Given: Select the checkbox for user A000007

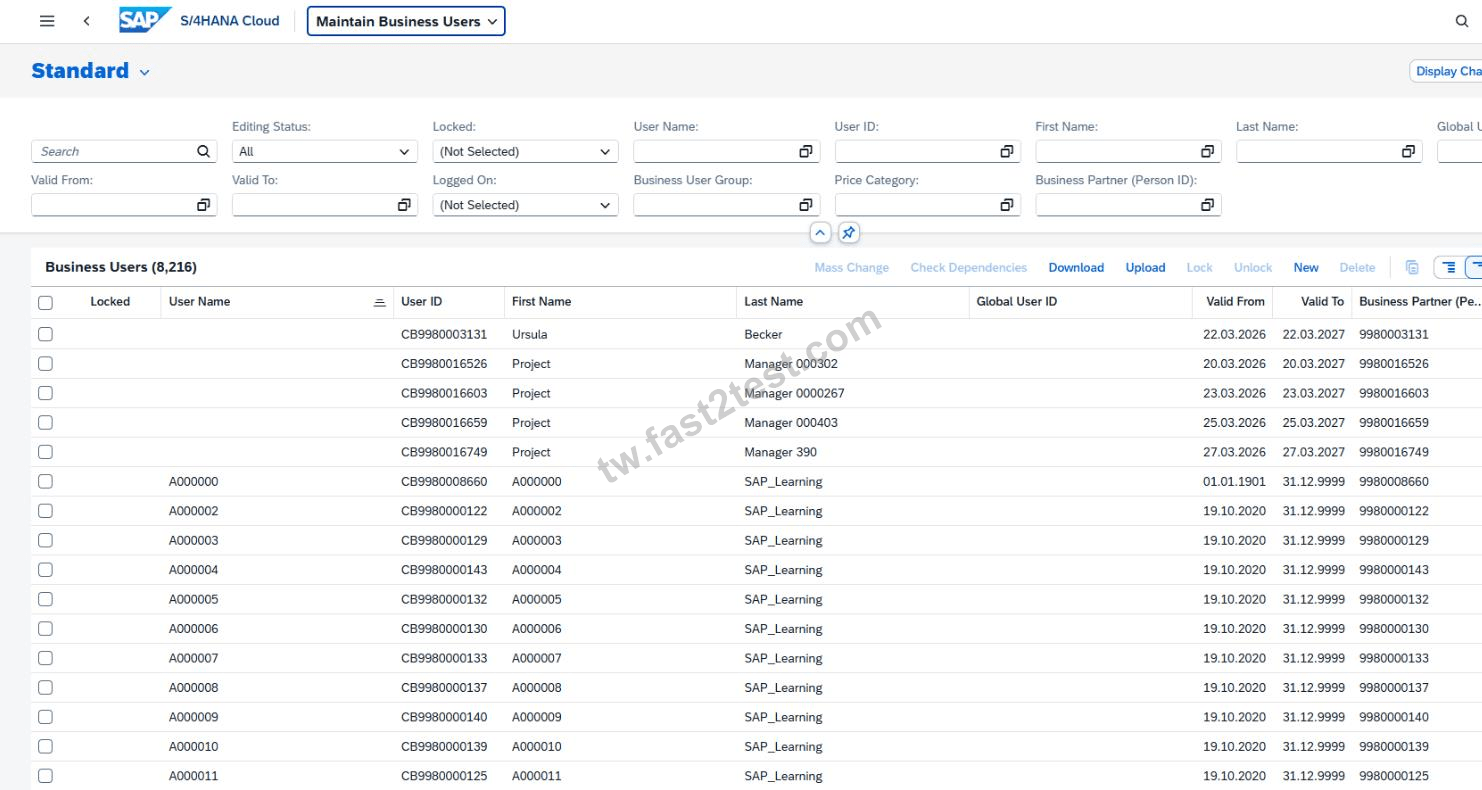Looking at the screenshot, I should (x=45, y=658).
